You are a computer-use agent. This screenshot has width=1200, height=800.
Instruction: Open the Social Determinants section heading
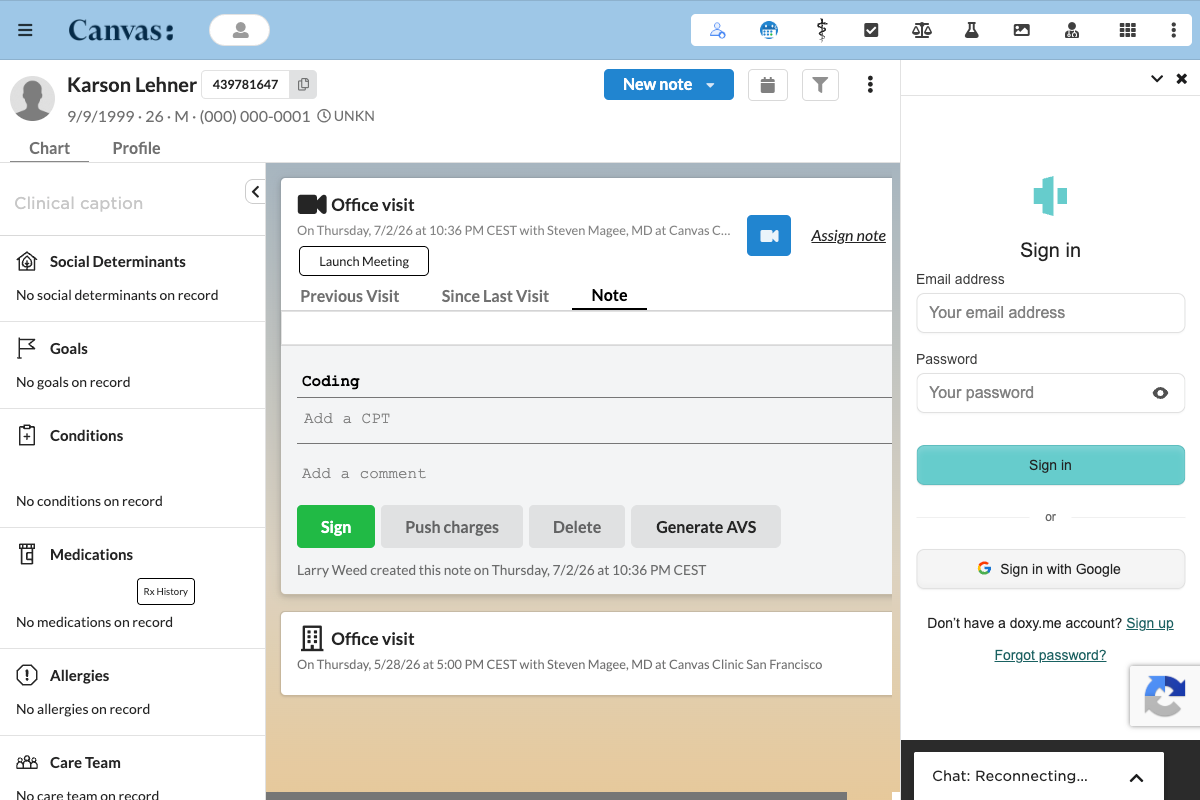point(117,262)
